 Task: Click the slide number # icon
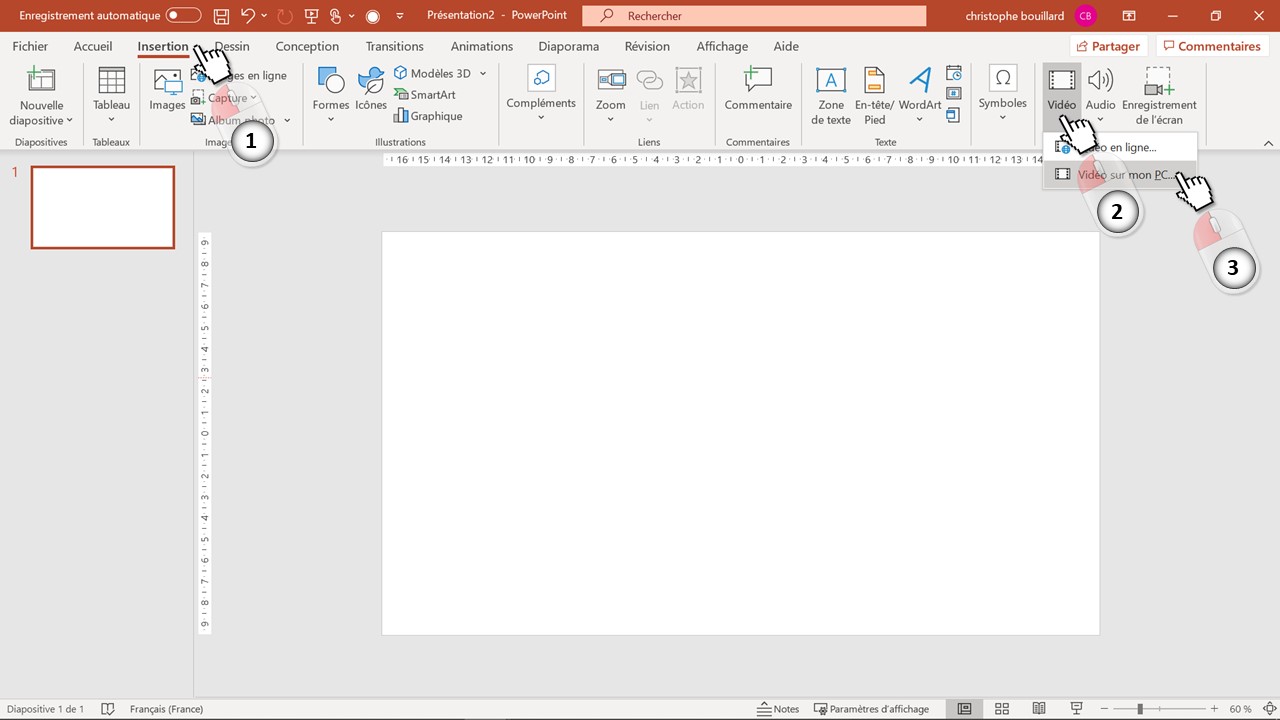(953, 94)
